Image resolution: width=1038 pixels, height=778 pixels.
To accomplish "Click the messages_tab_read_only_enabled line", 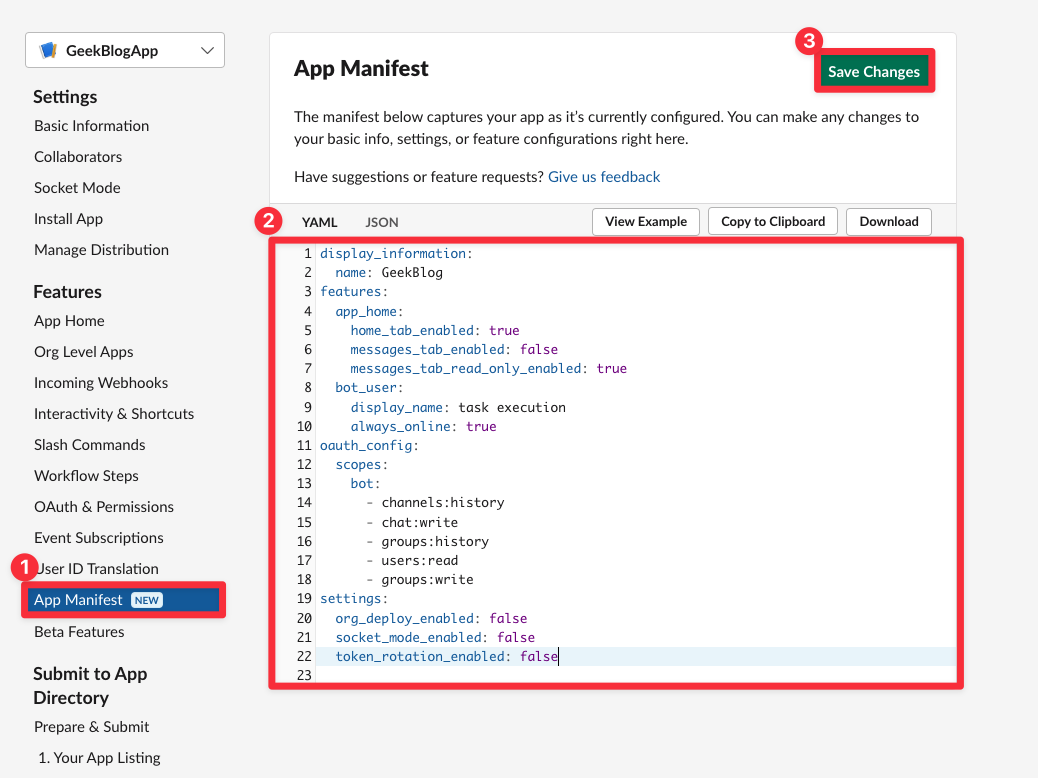I will (x=489, y=369).
